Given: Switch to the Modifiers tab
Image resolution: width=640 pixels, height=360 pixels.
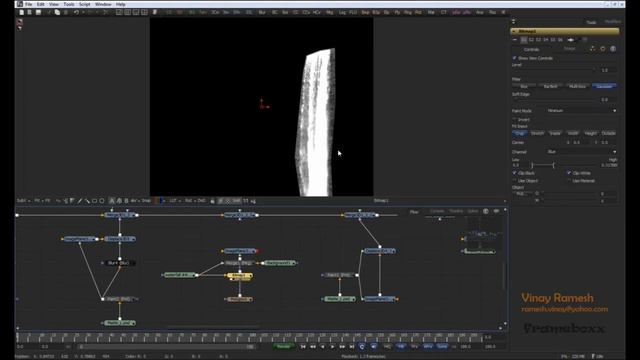Looking at the screenshot, I should tap(612, 22).
